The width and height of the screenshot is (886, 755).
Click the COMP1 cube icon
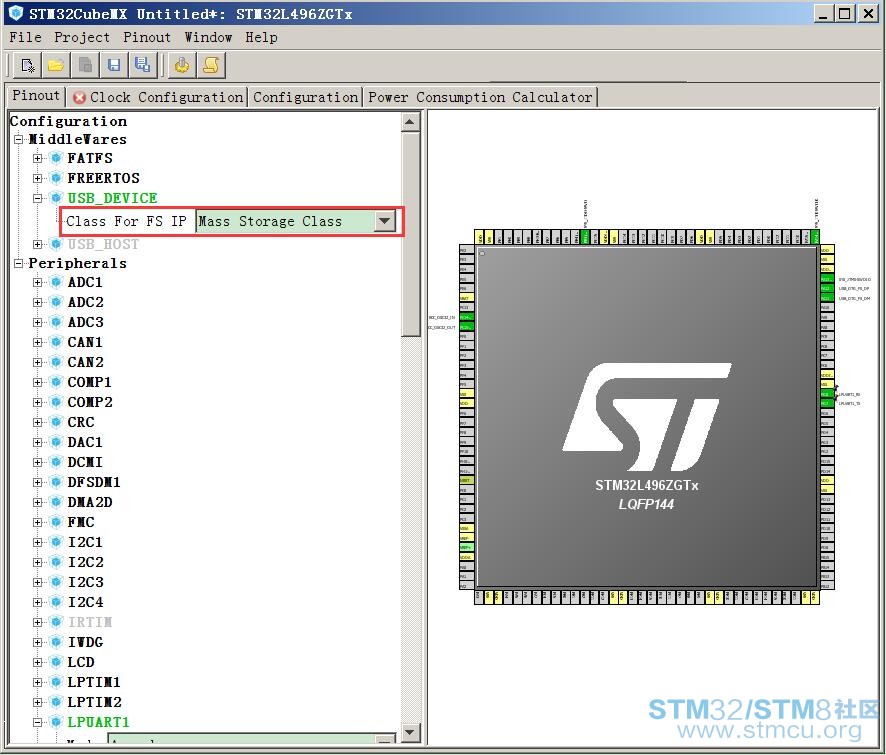[56, 382]
